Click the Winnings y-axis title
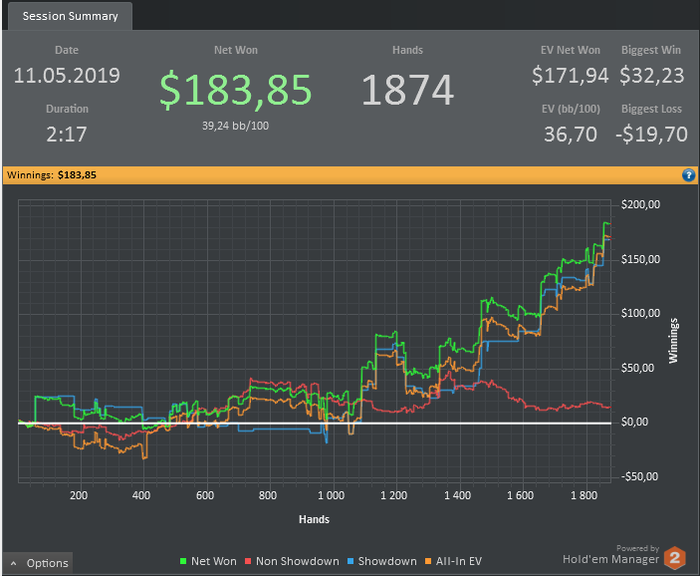 coord(673,340)
